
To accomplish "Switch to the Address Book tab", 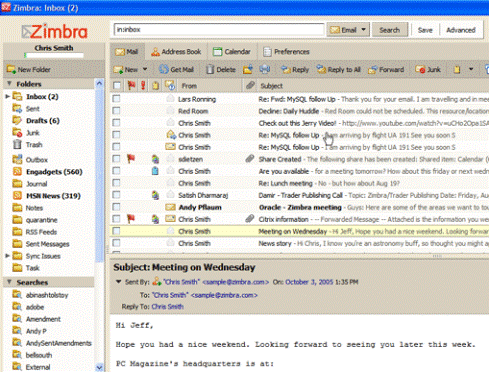I will point(176,52).
